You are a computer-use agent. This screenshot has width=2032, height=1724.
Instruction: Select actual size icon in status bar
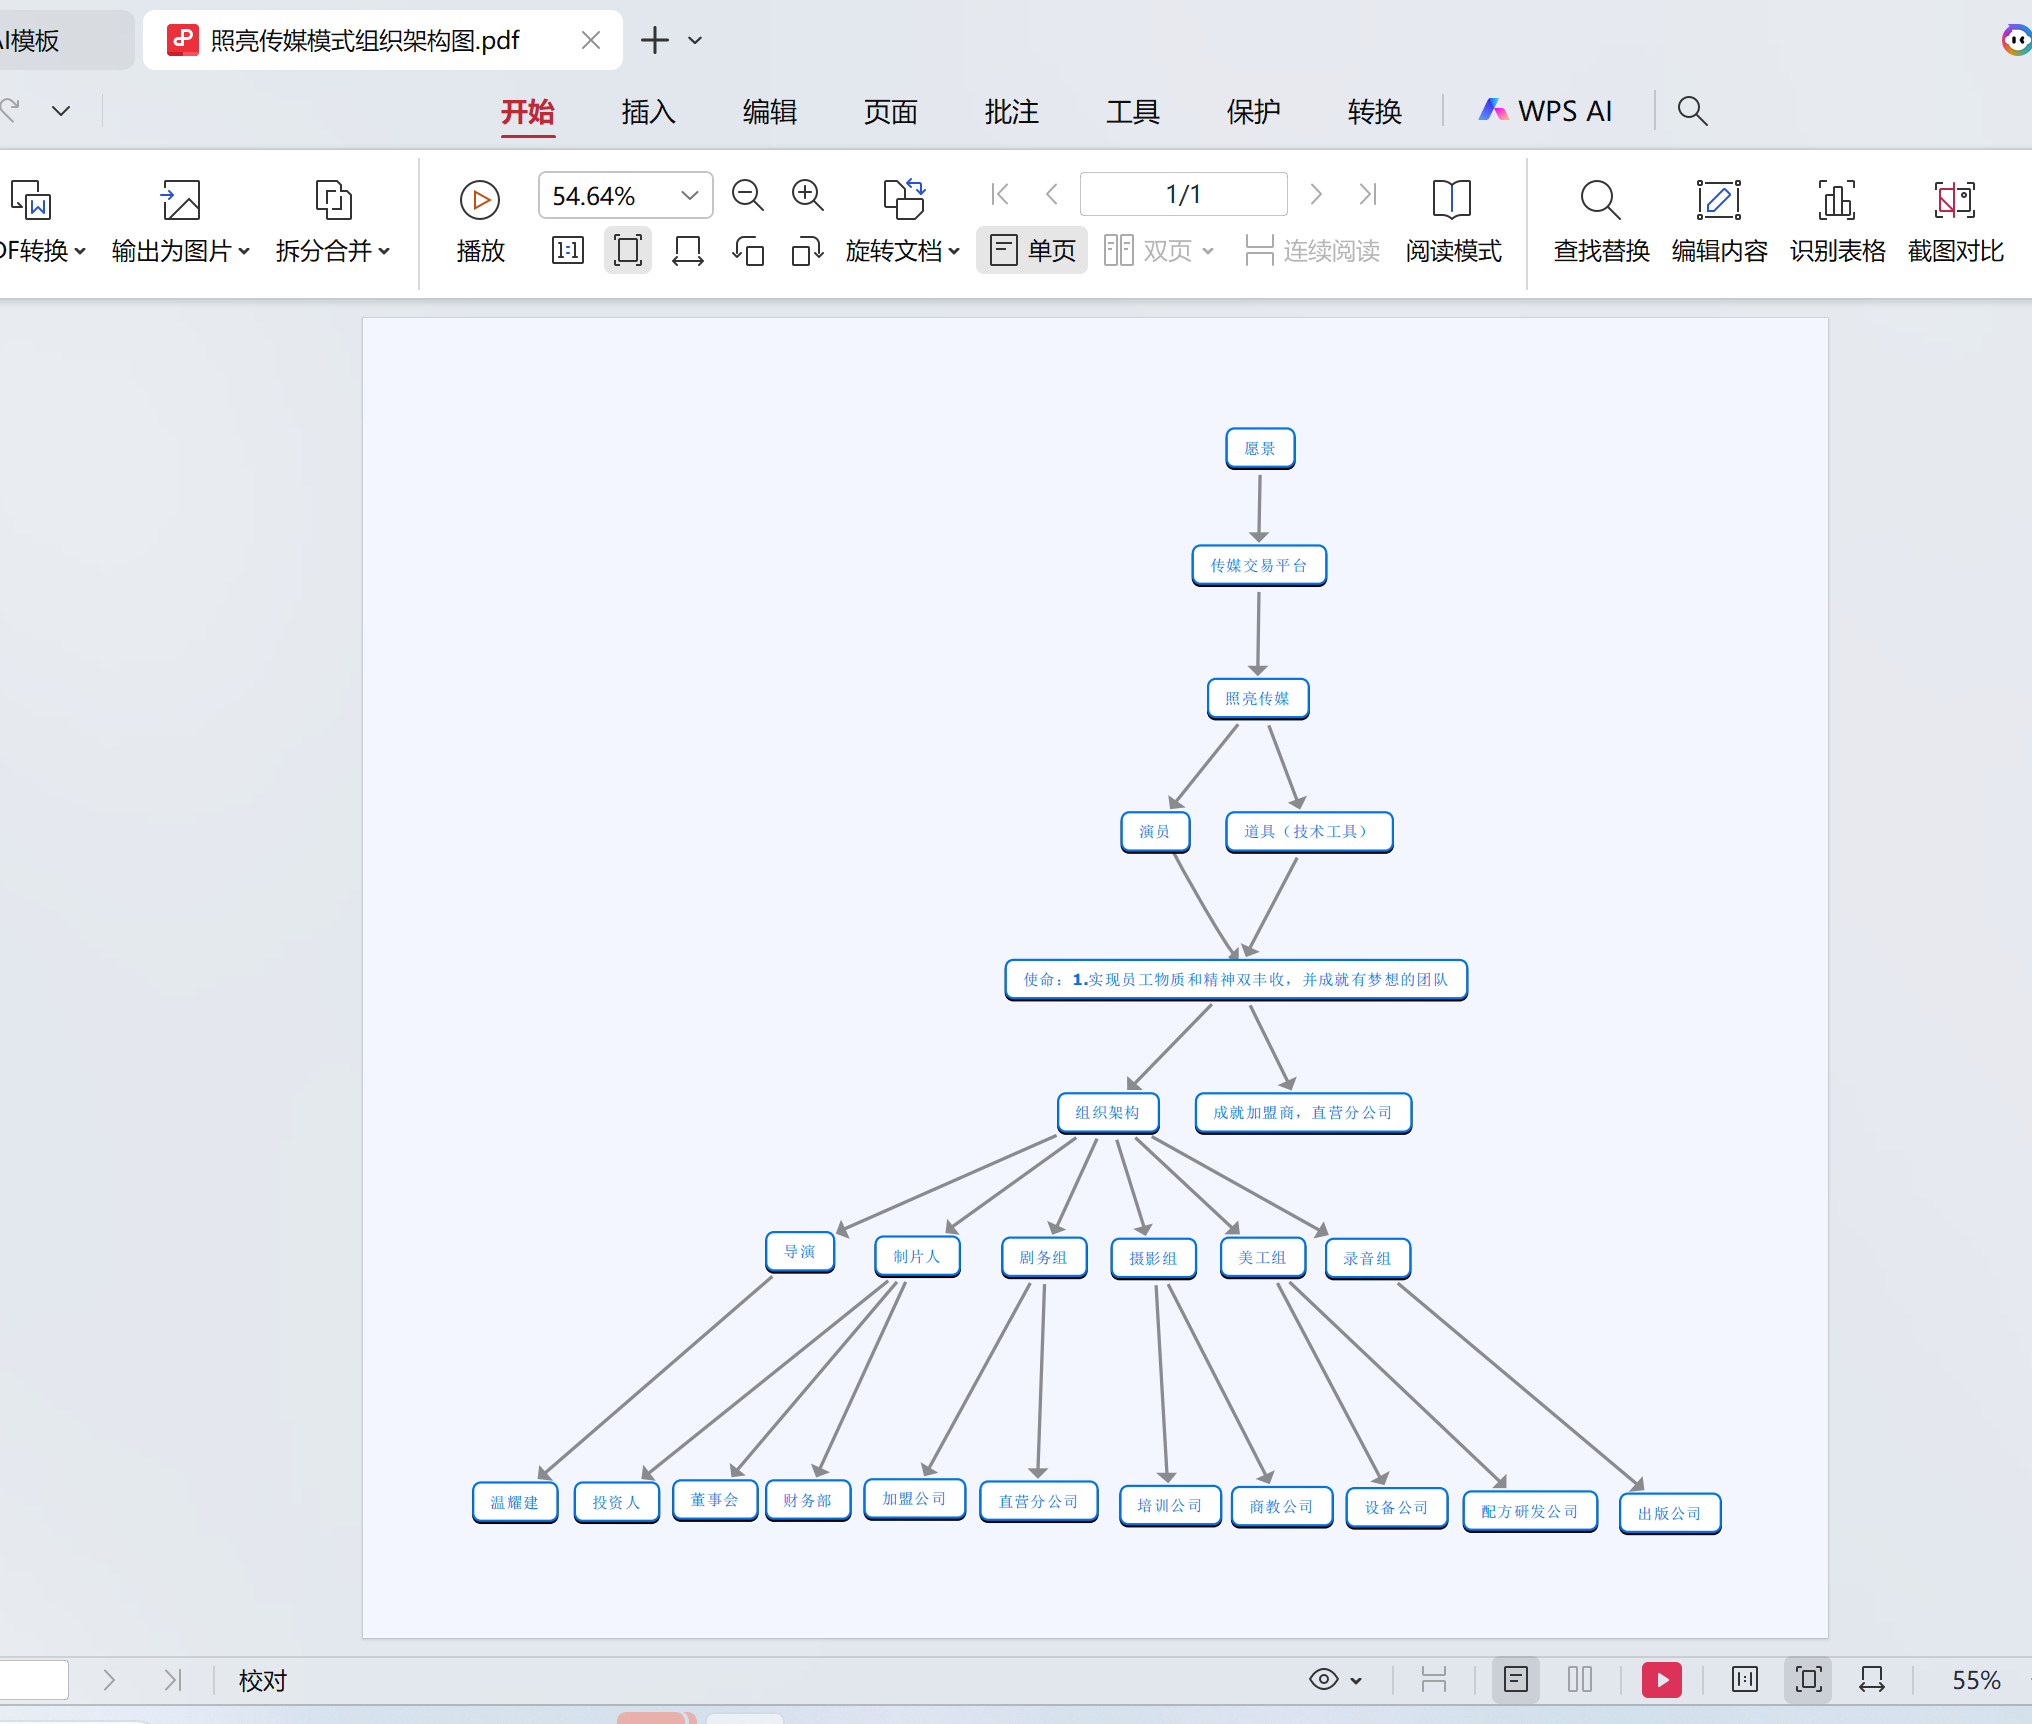point(1745,1679)
